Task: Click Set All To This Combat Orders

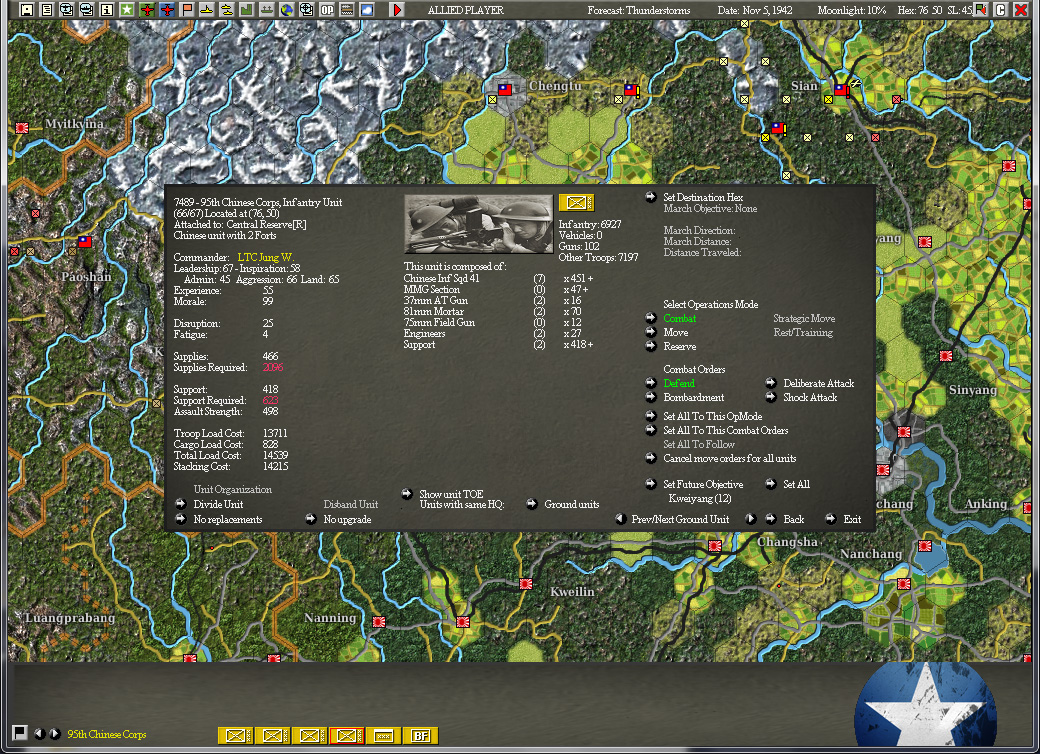Action: 726,430
